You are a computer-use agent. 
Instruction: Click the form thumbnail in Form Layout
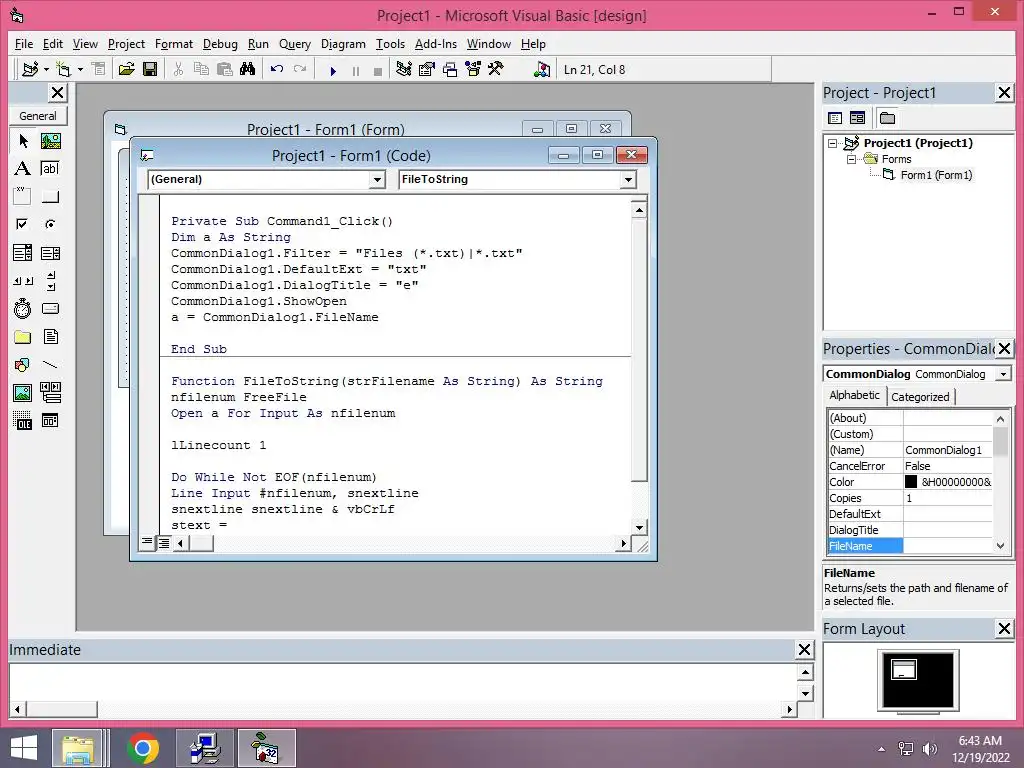tap(904, 669)
